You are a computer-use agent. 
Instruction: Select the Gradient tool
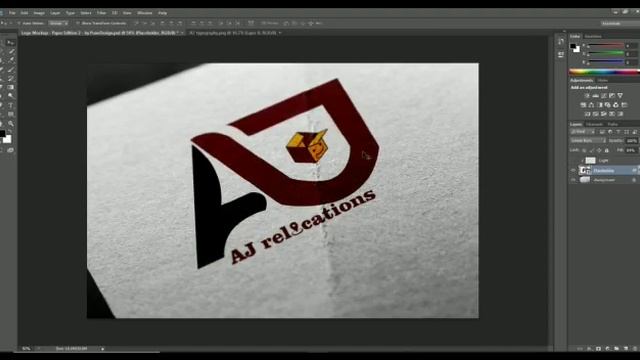coord(11,87)
